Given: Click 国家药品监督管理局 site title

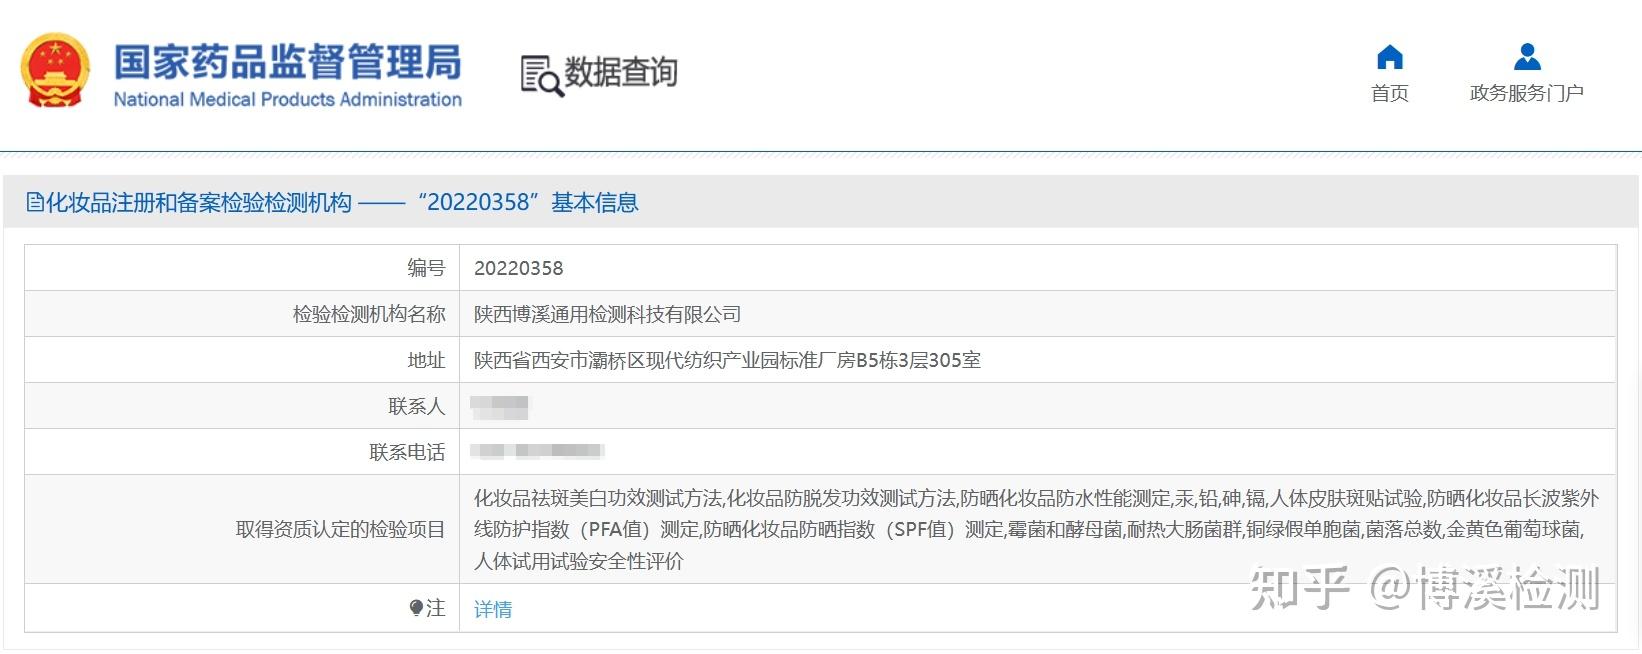Looking at the screenshot, I should tap(287, 62).
